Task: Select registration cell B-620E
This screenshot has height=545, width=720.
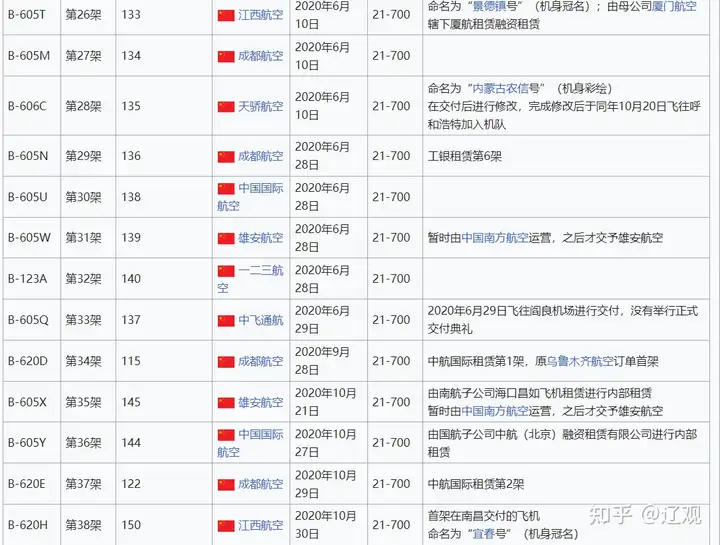Action: pos(32,484)
